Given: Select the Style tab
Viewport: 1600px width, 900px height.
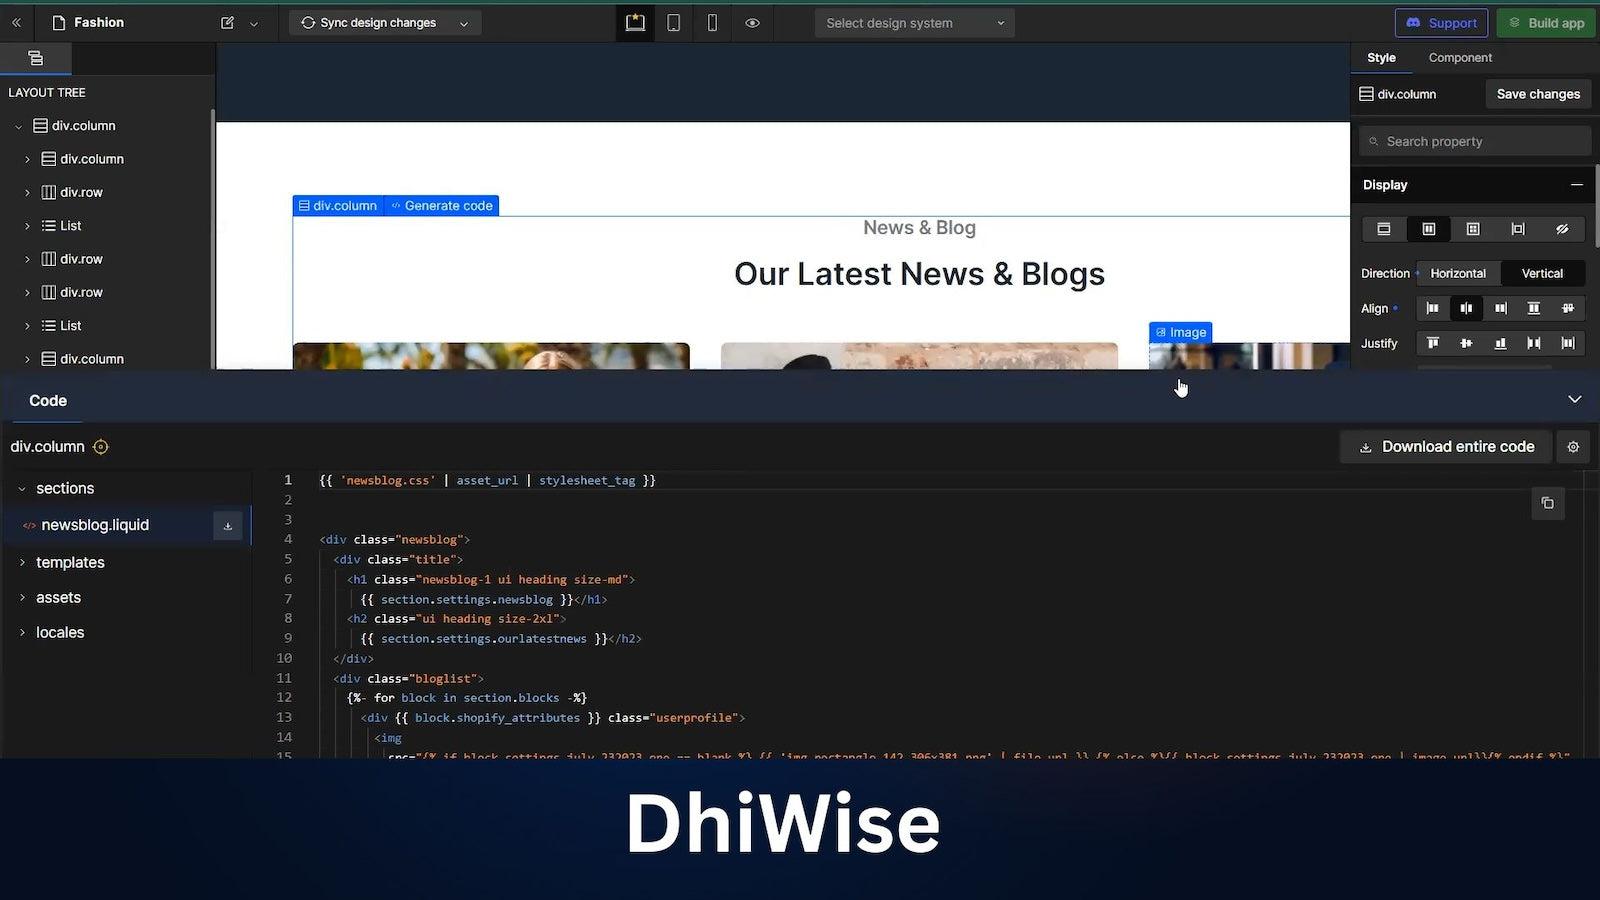Looking at the screenshot, I should click(1381, 57).
